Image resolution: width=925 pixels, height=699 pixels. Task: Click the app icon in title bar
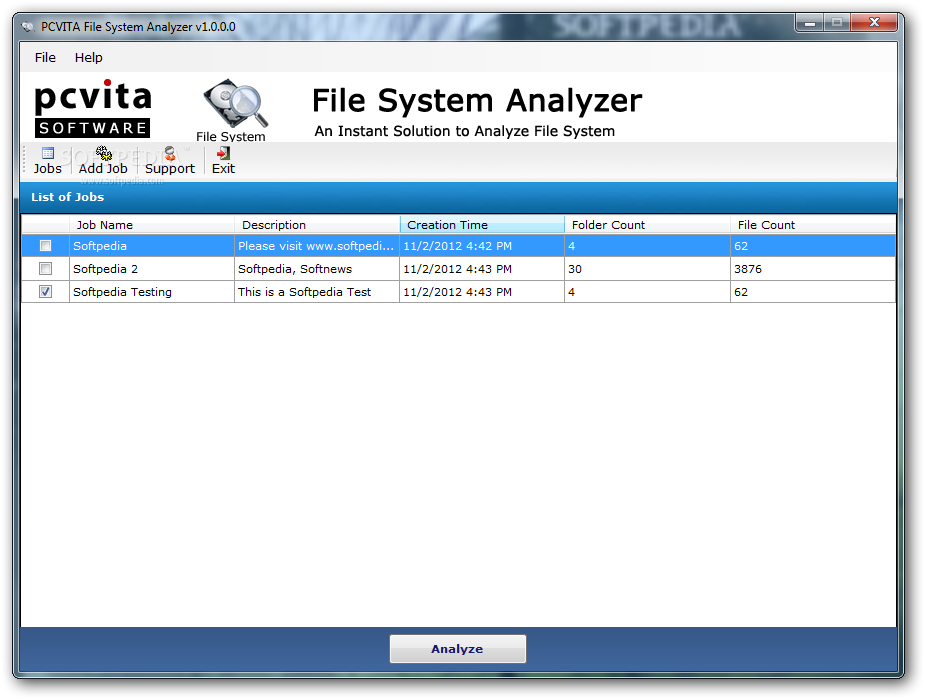(27, 27)
